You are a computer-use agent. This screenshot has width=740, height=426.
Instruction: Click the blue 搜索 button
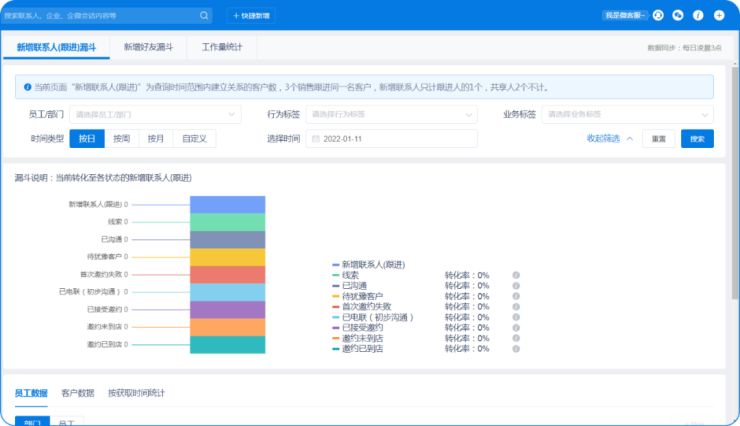(x=697, y=139)
